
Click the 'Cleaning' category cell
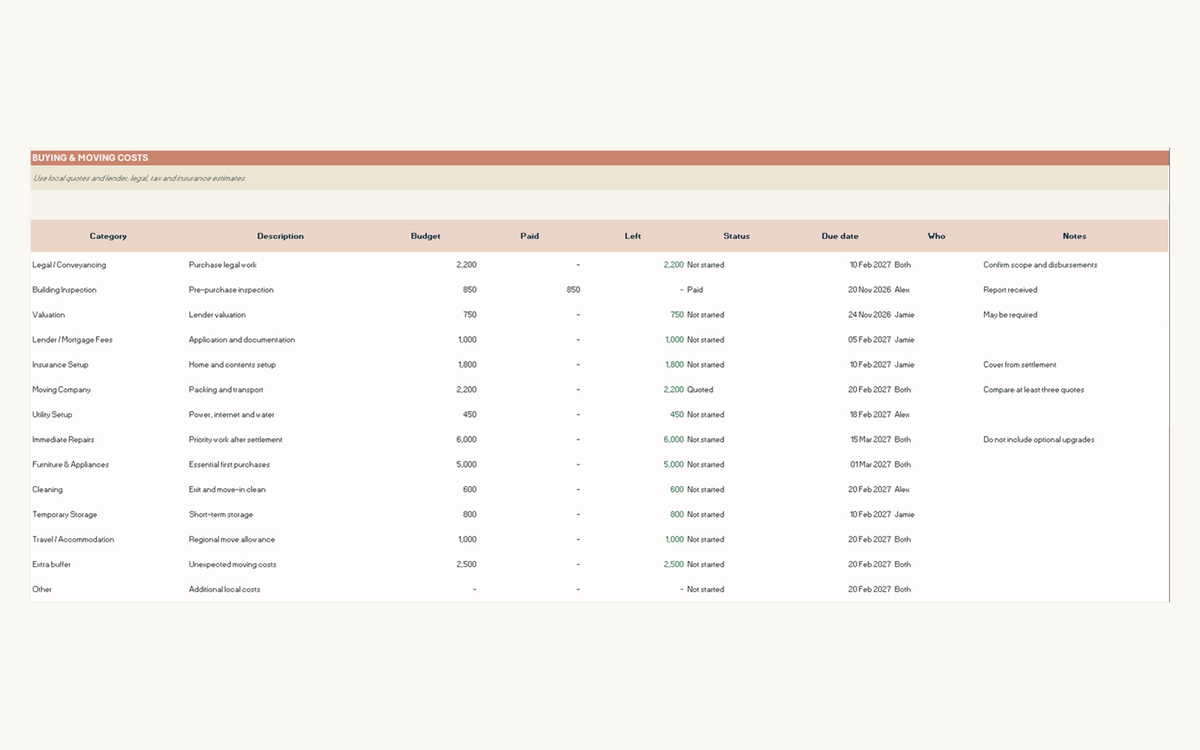47,490
